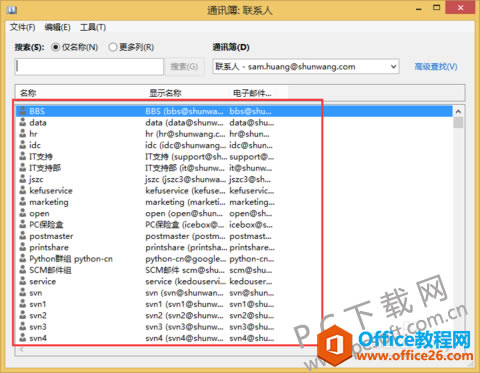Viewport: 480px width, 373px height.
Task: Click the contact list scroll up arrow
Action: click(x=458, y=111)
